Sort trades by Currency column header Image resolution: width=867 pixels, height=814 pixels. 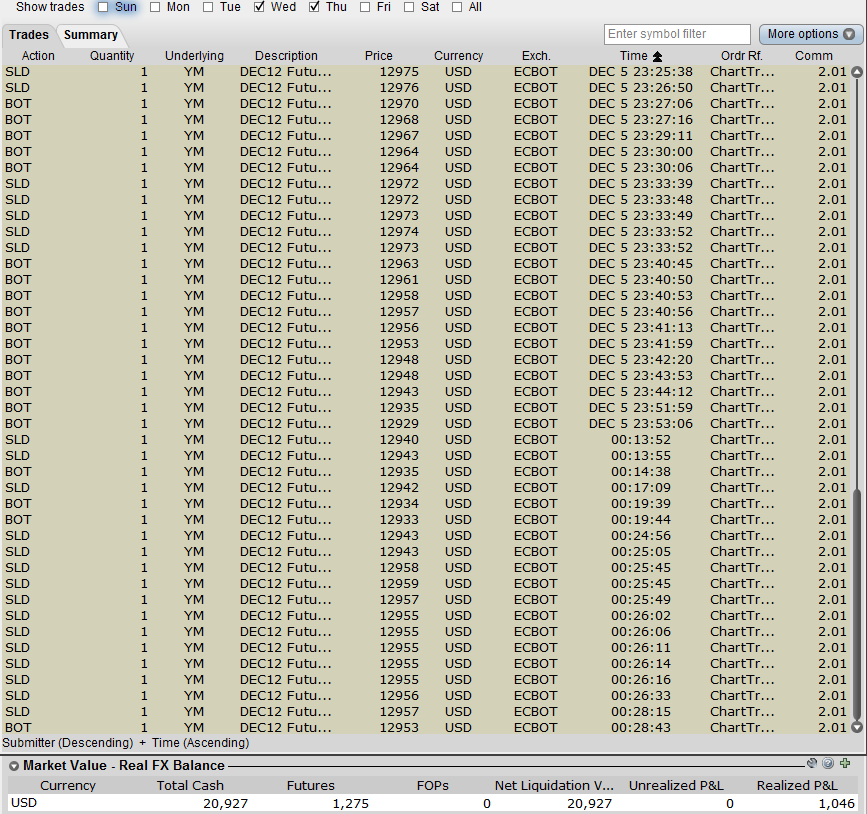[x=458, y=56]
